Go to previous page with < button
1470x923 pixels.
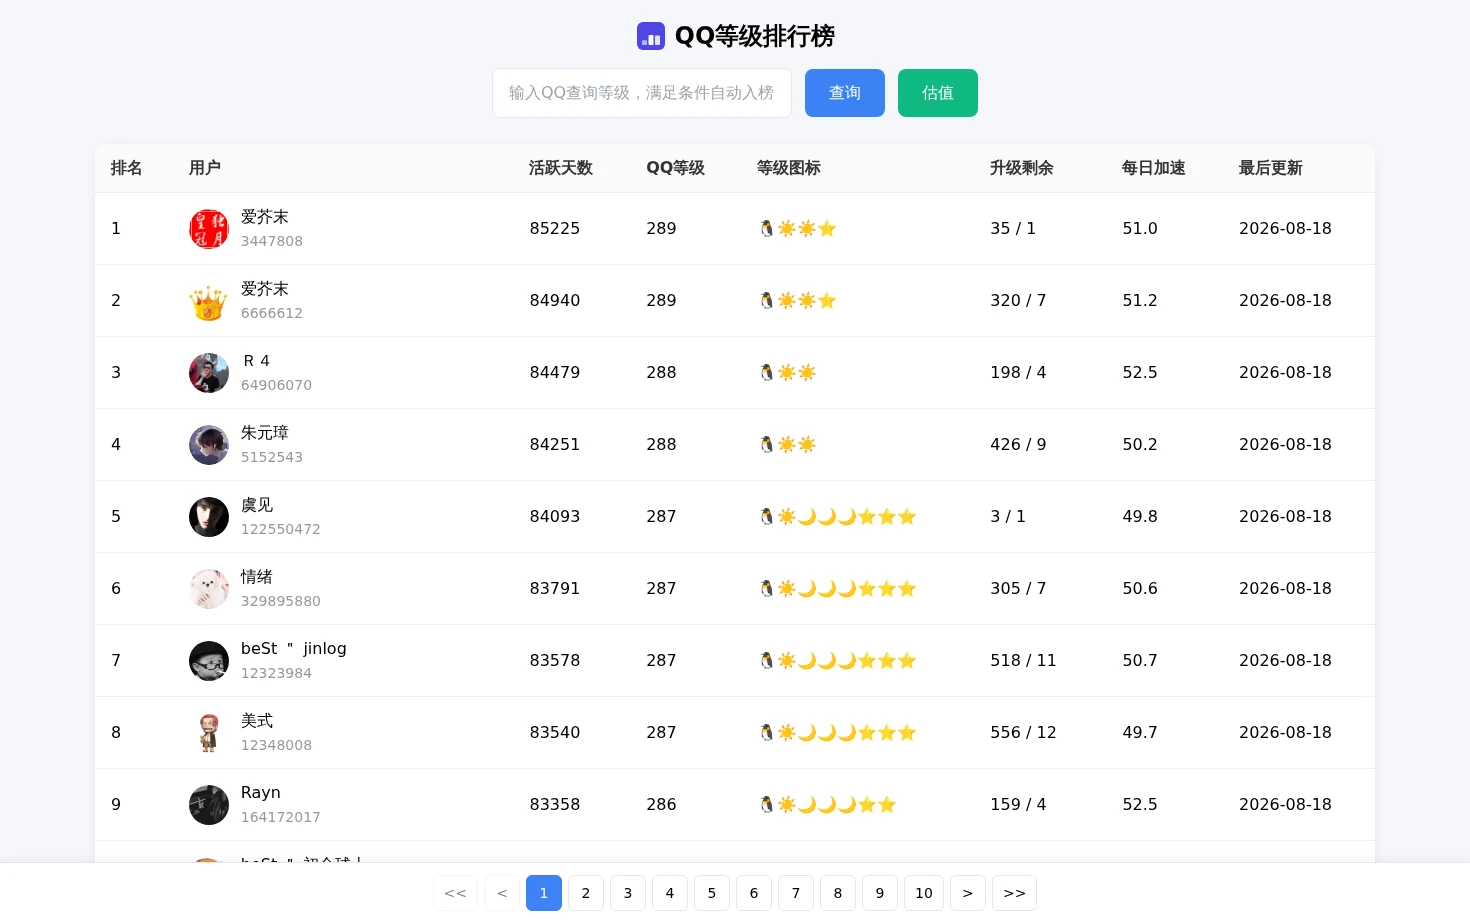pyautogui.click(x=502, y=893)
